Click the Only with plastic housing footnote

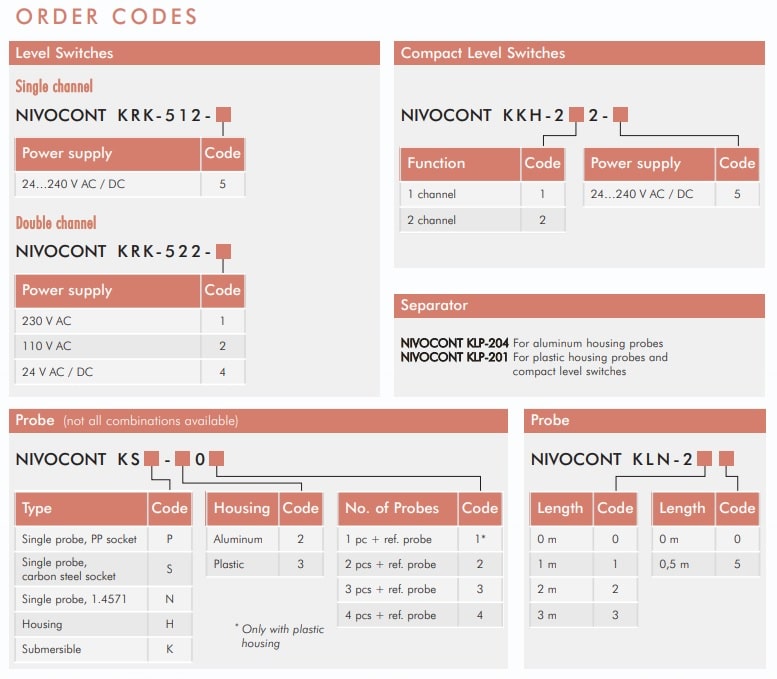pos(279,636)
